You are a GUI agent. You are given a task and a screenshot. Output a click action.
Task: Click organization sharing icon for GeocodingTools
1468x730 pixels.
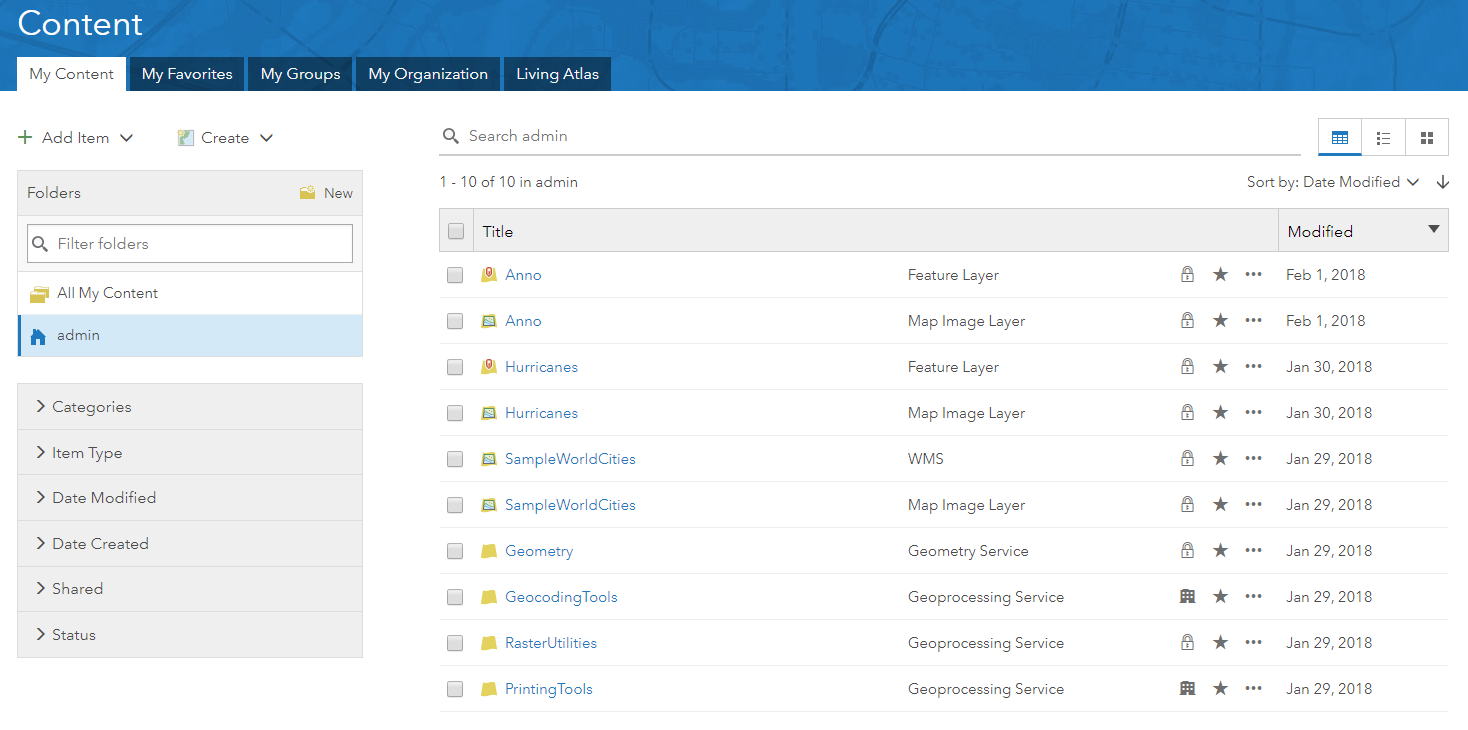pos(1187,597)
